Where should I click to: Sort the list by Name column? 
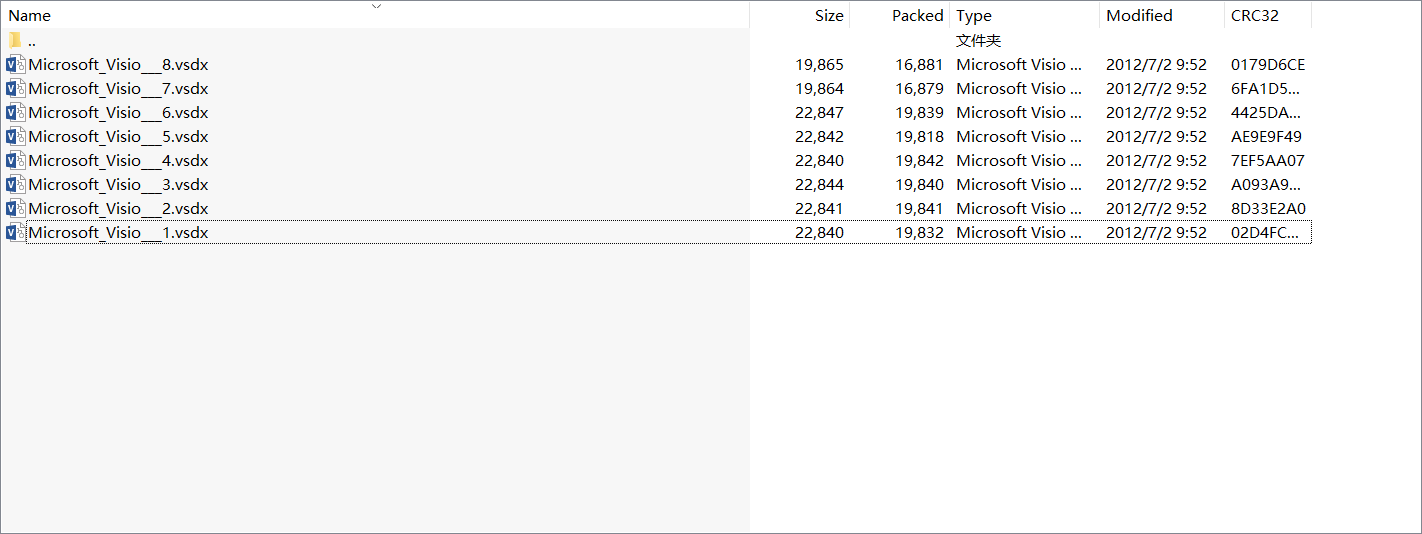(30, 16)
